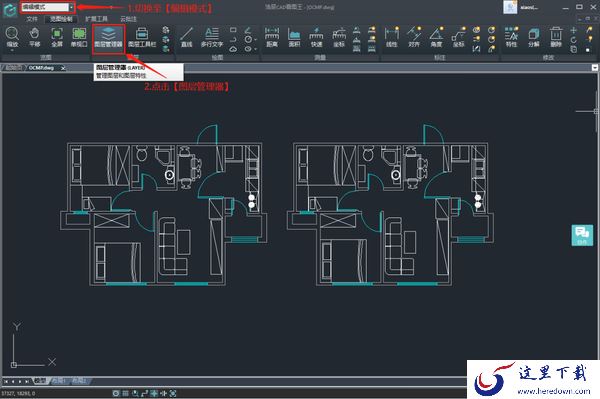Viewport: 600px width, 399px height.
Task: Click the 分解 explode tool
Action: [x=533, y=37]
